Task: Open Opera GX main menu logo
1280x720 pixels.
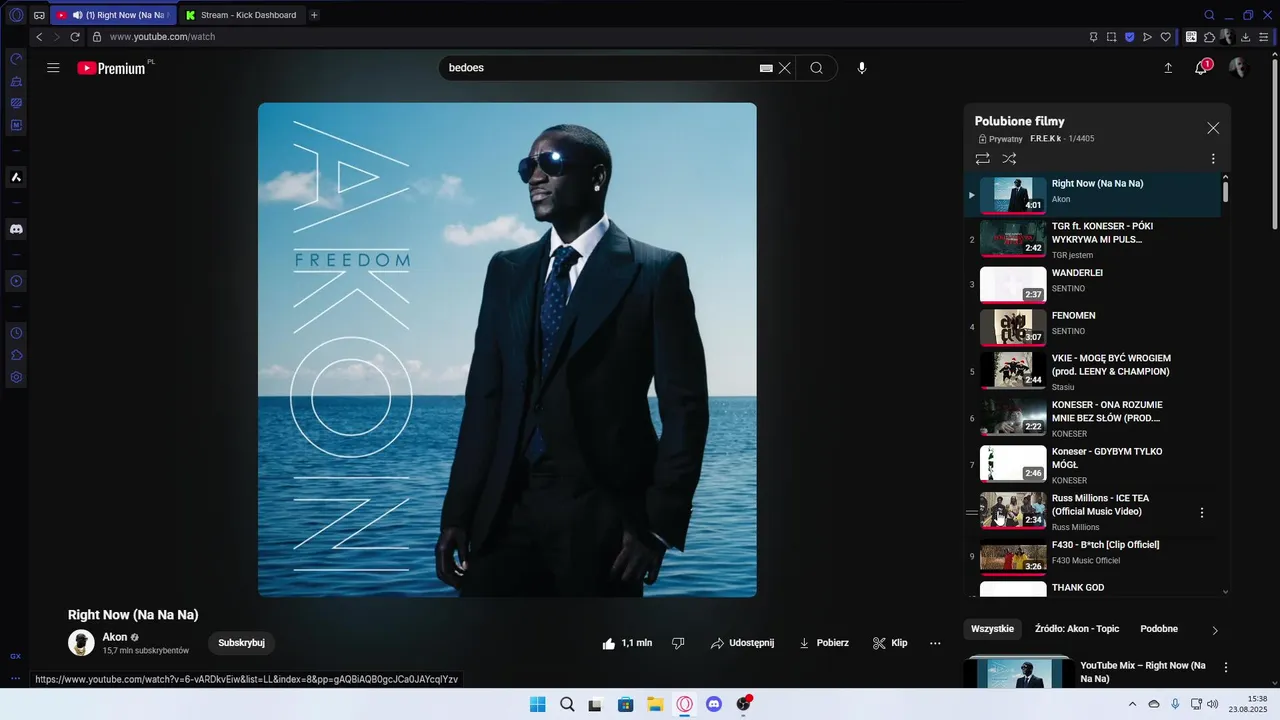Action: click(16, 15)
